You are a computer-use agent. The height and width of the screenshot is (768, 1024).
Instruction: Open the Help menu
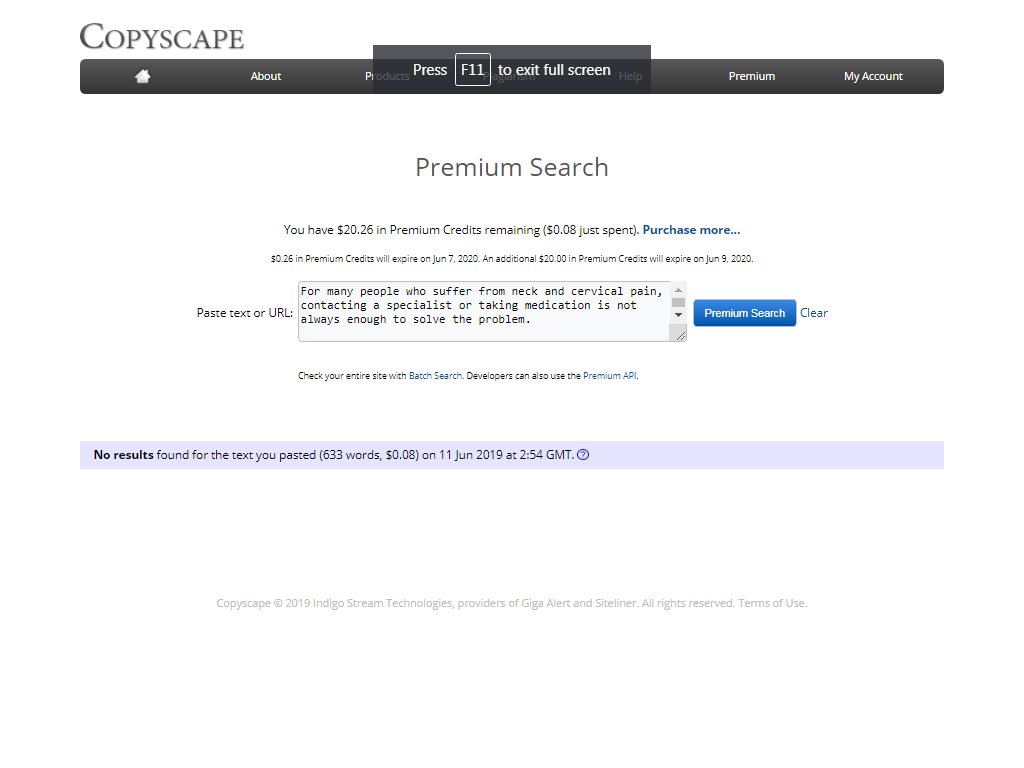(630, 76)
